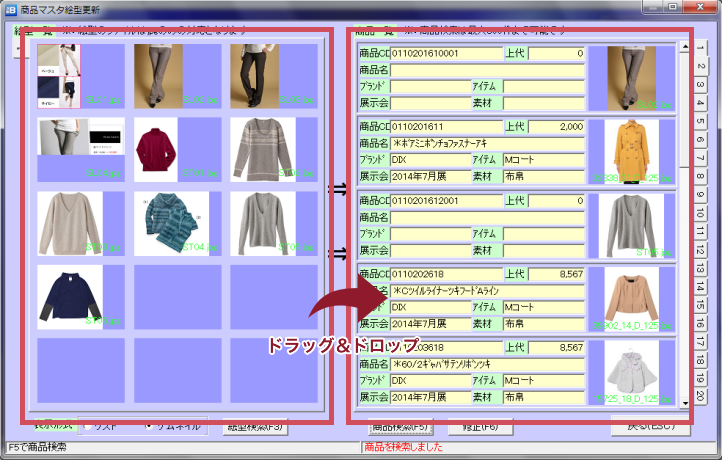Click the application icon in the title bar
Screen dimensions: 722x460
tap(10, 10)
